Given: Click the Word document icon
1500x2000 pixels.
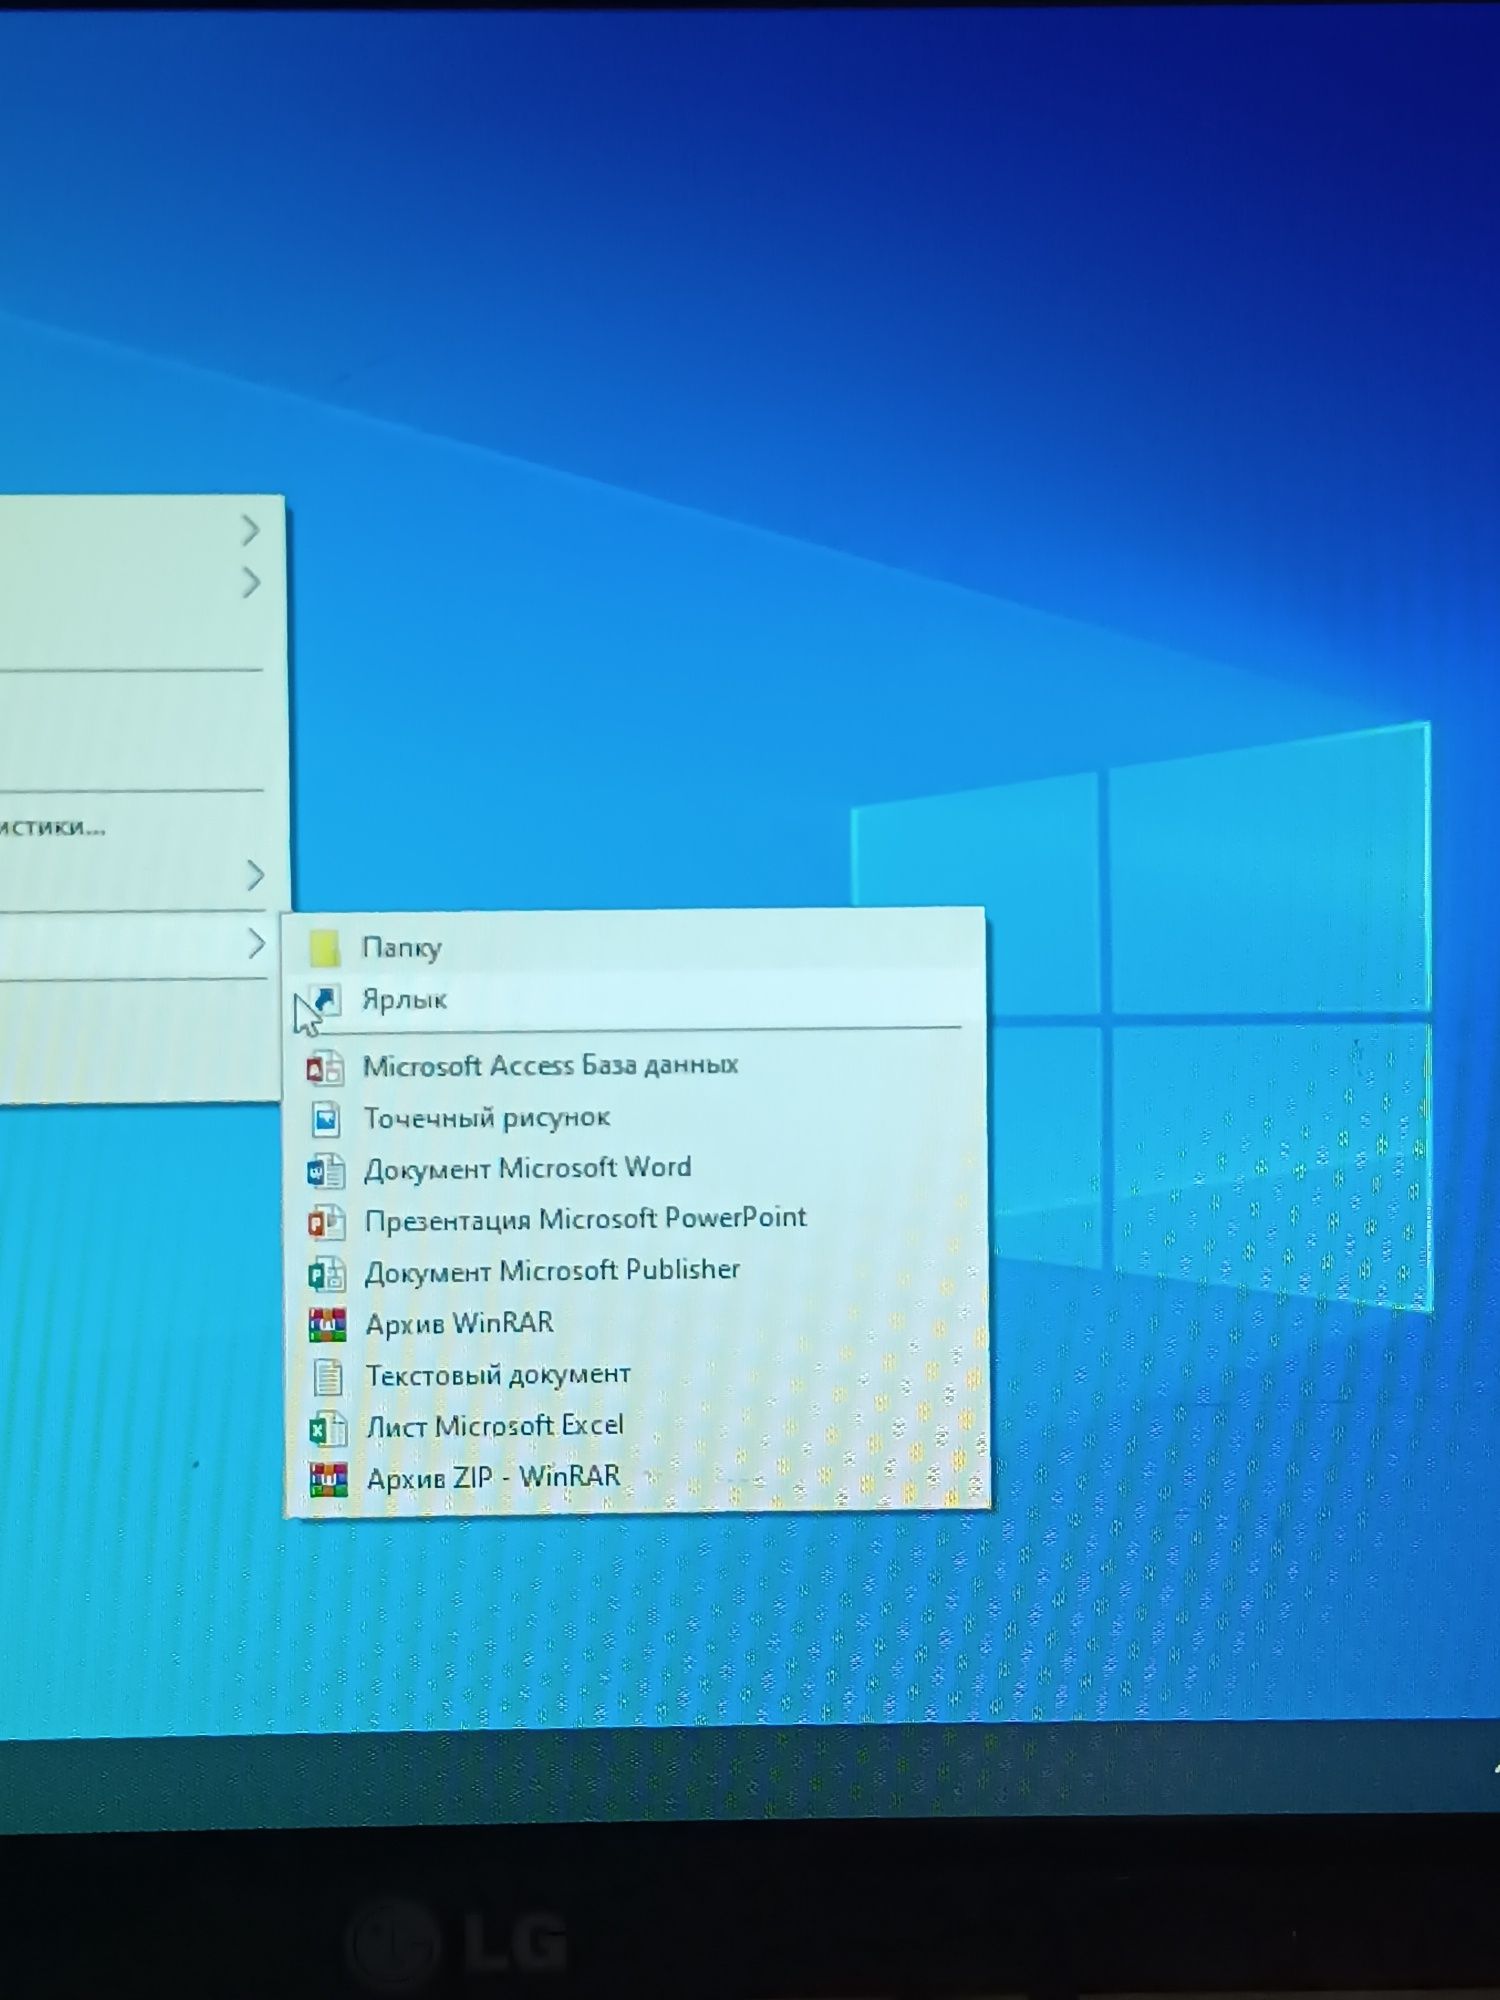Looking at the screenshot, I should [x=326, y=1170].
